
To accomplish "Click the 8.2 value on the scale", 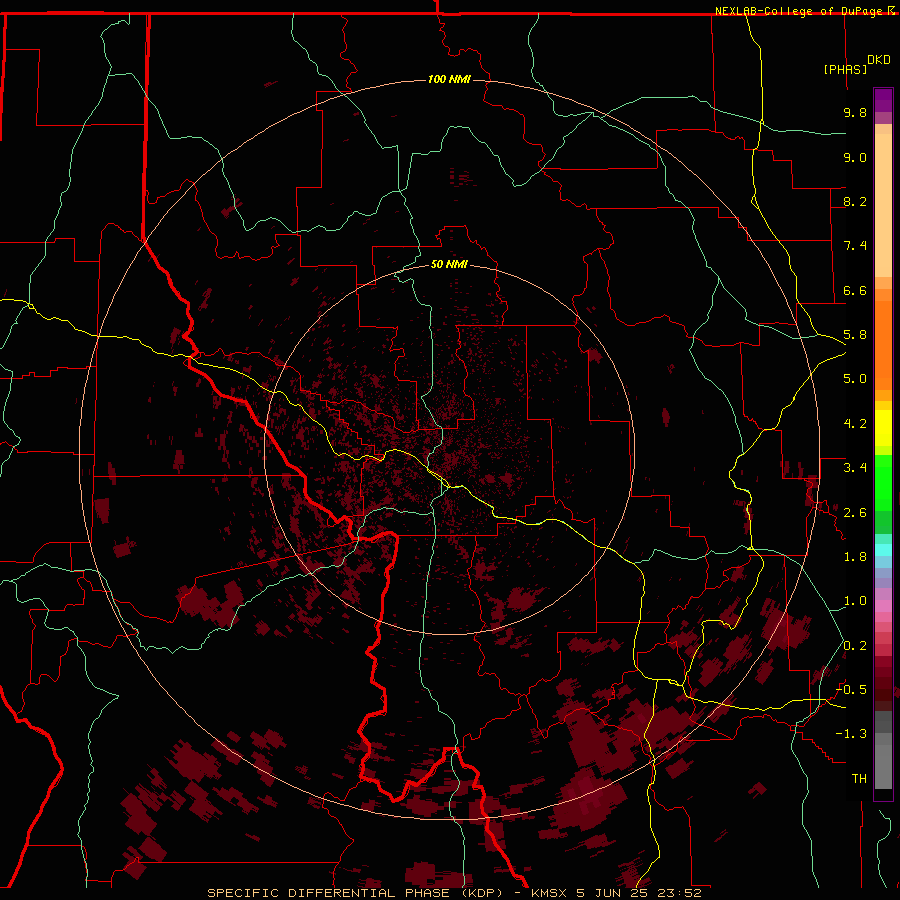I will 855,201.
